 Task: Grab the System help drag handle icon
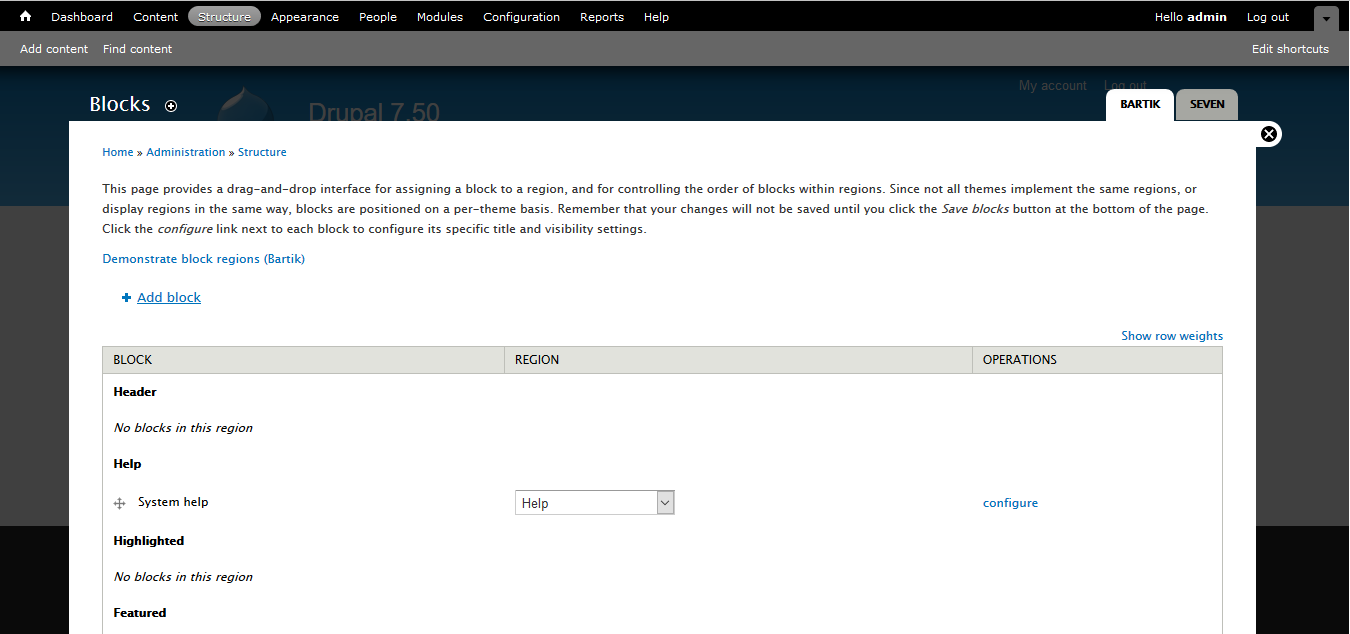click(x=120, y=504)
